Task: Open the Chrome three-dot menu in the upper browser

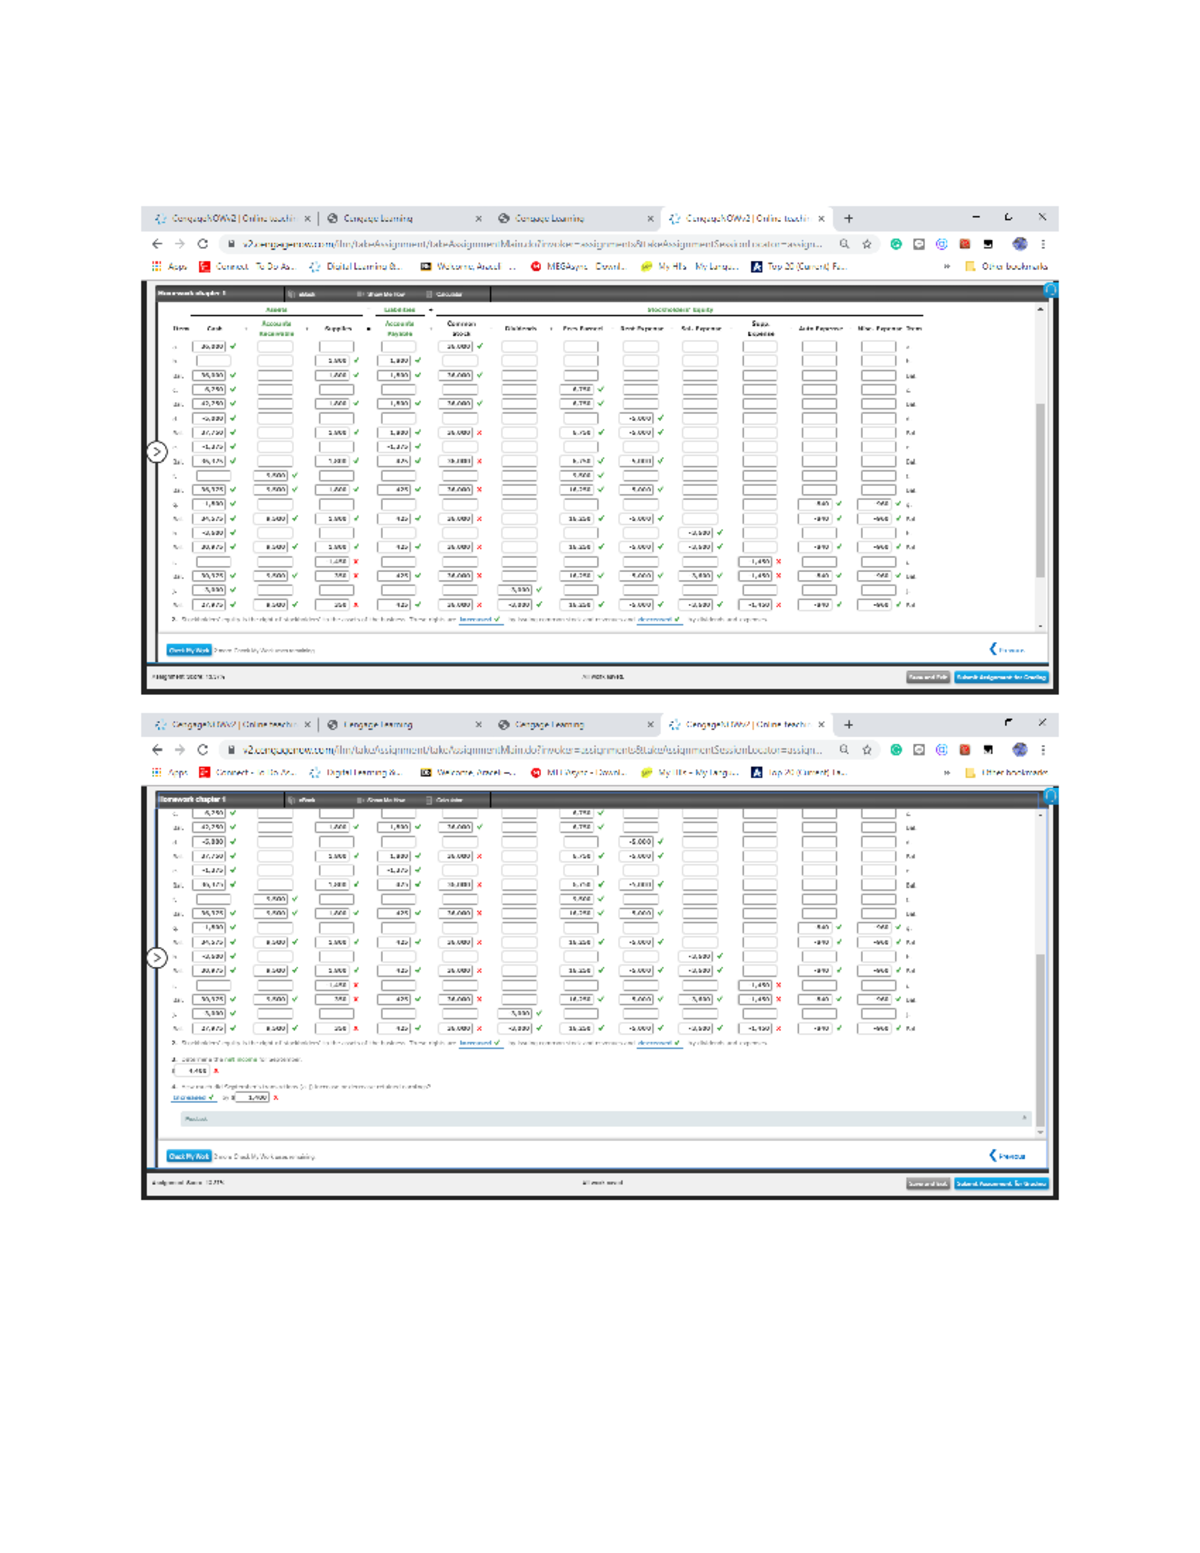Action: [x=1043, y=244]
